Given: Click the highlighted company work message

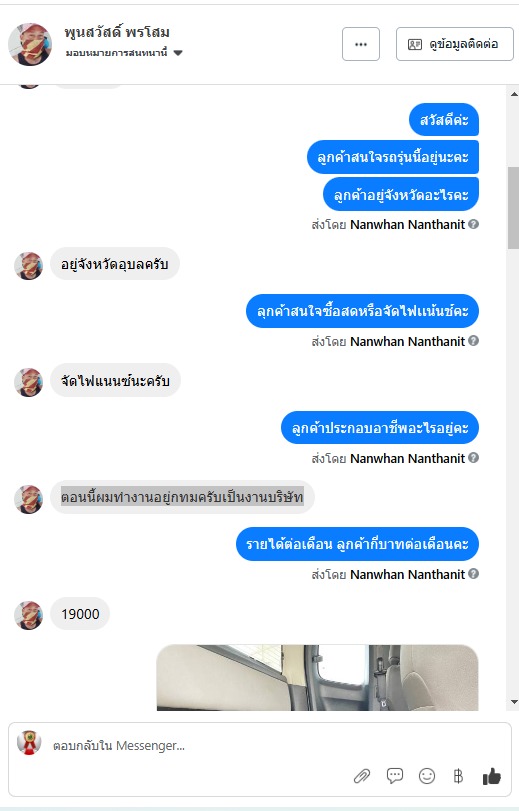Looking at the screenshot, I should [x=182, y=497].
